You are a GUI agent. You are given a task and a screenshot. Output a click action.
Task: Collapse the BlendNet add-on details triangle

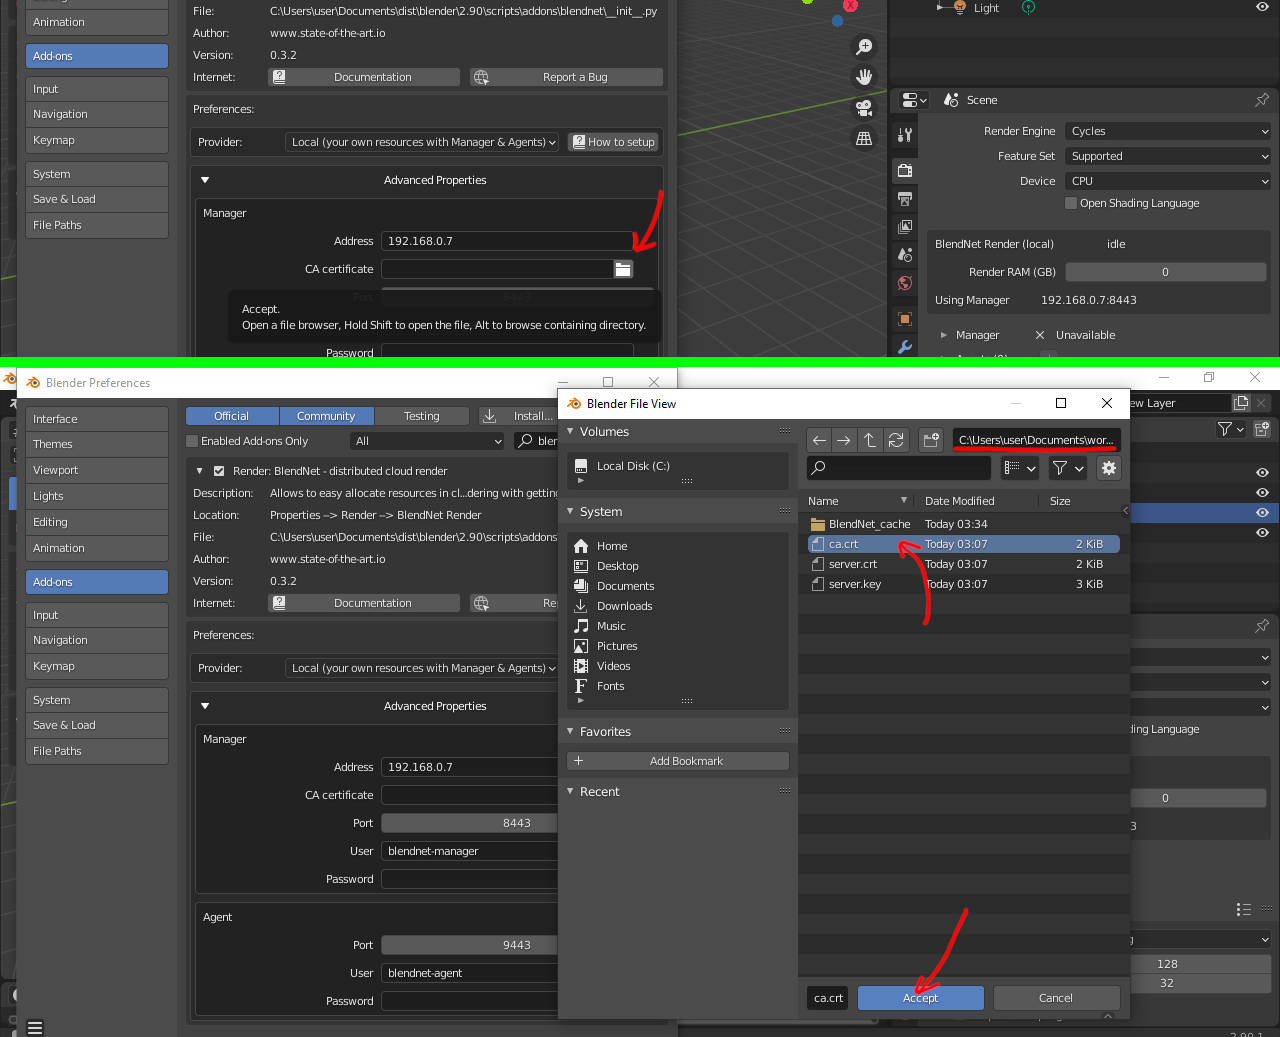pos(199,471)
